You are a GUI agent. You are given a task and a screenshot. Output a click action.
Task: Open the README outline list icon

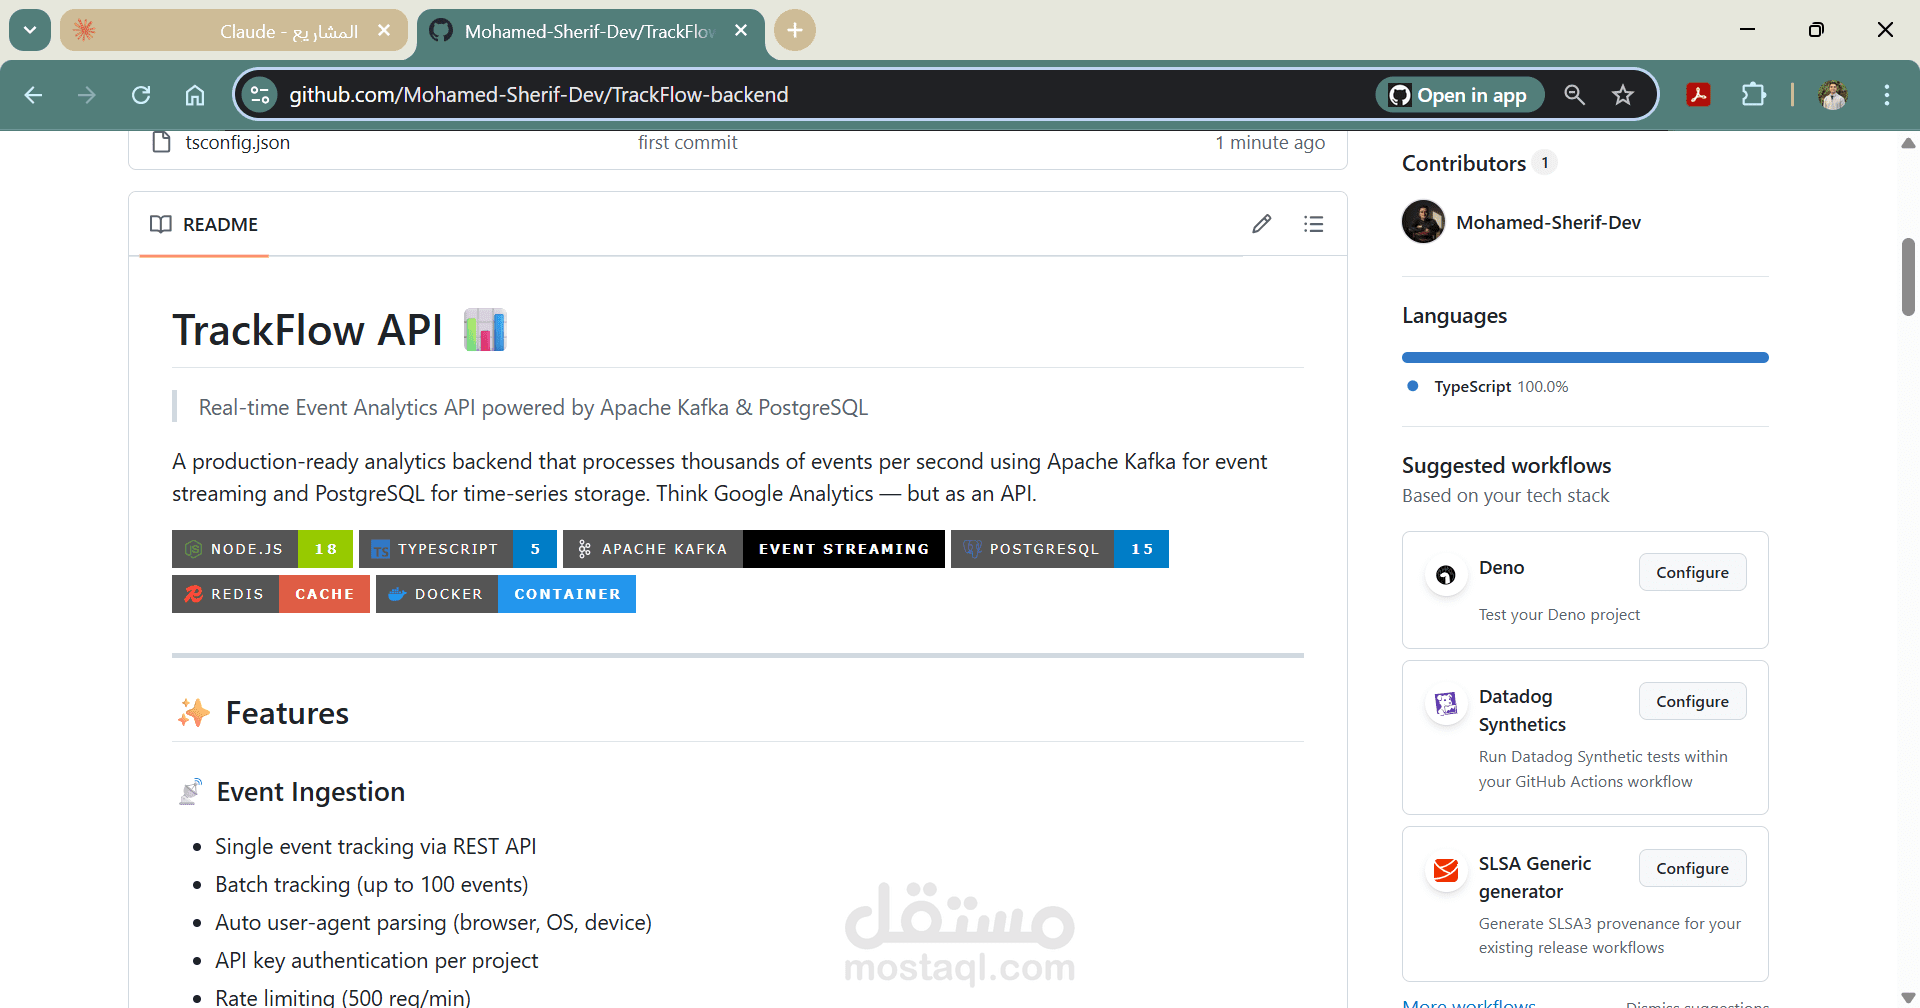[1314, 224]
